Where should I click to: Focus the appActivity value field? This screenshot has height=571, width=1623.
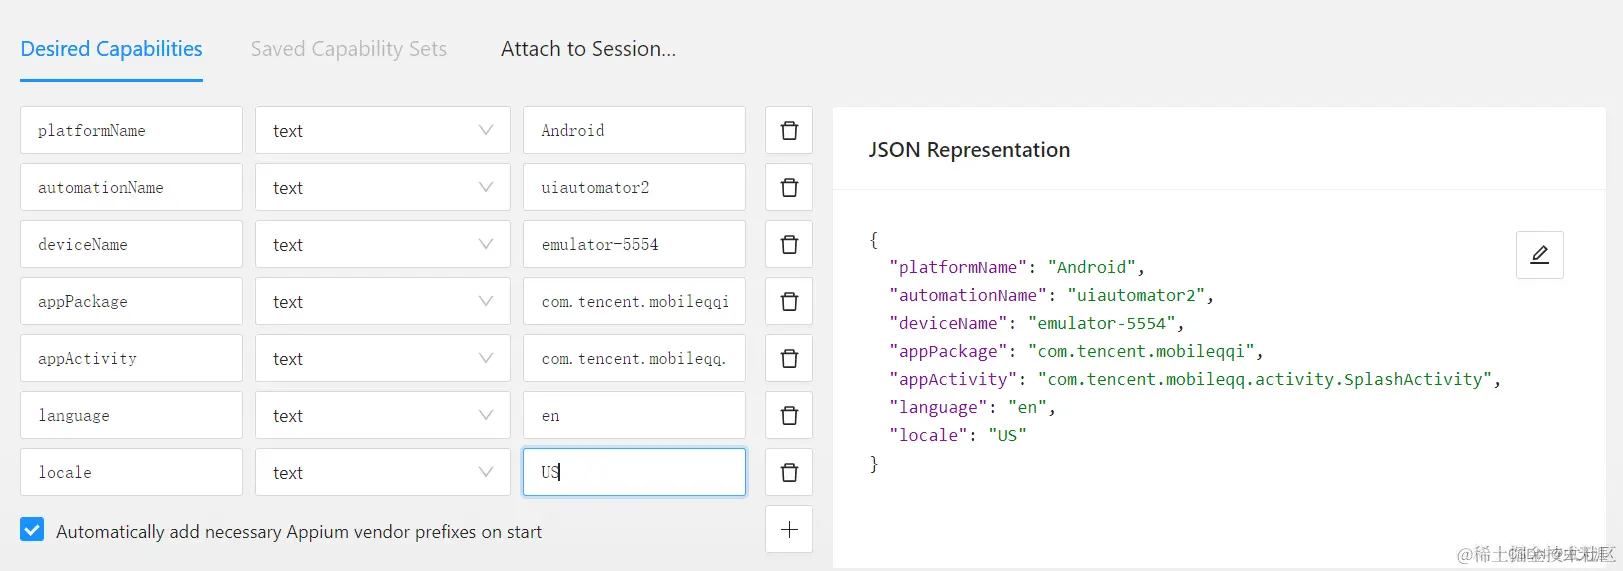coord(634,358)
